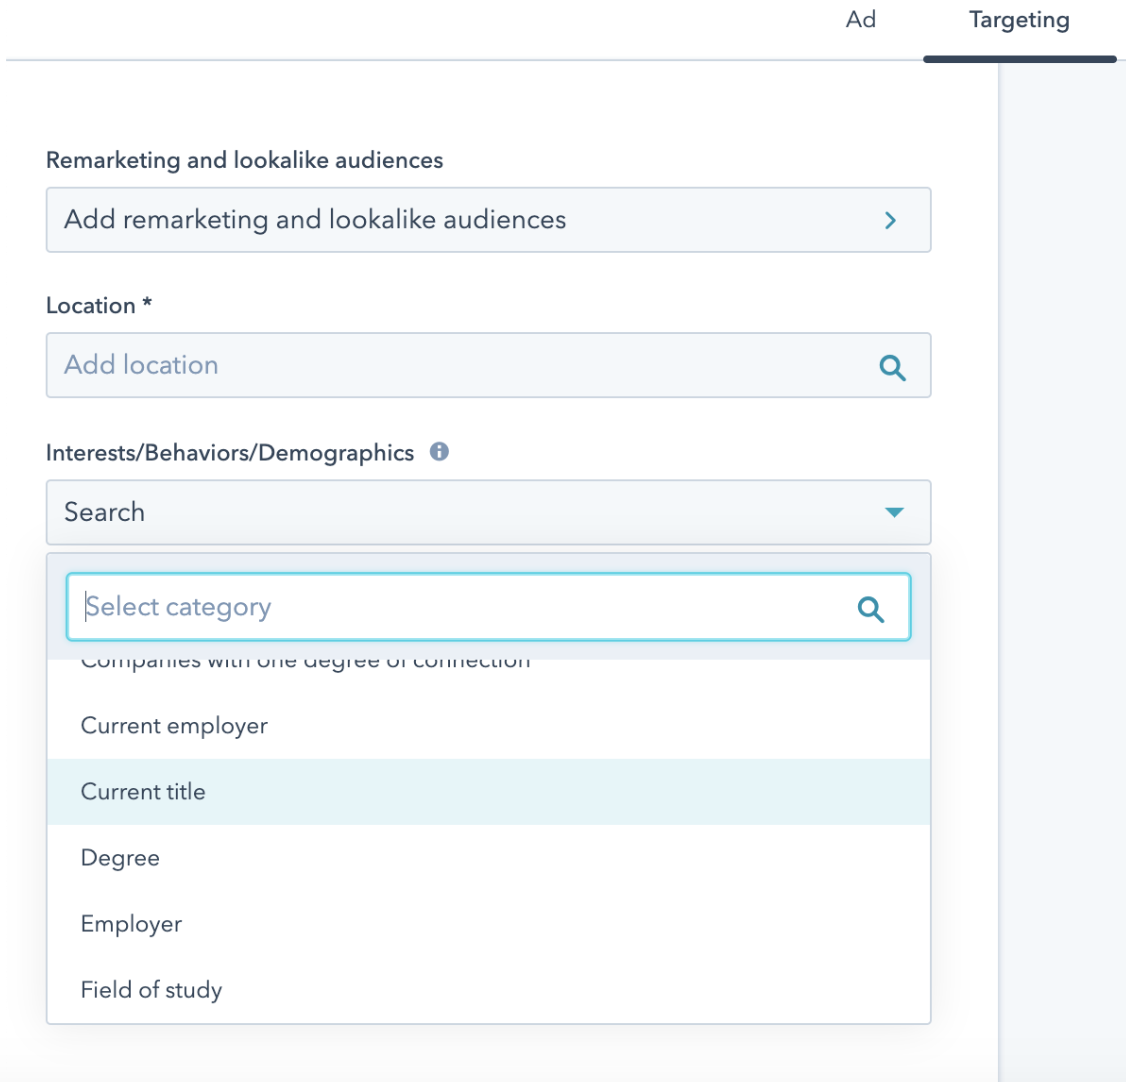This screenshot has height=1082, width=1126.
Task: Select the Employer category option
Action: pos(131,924)
